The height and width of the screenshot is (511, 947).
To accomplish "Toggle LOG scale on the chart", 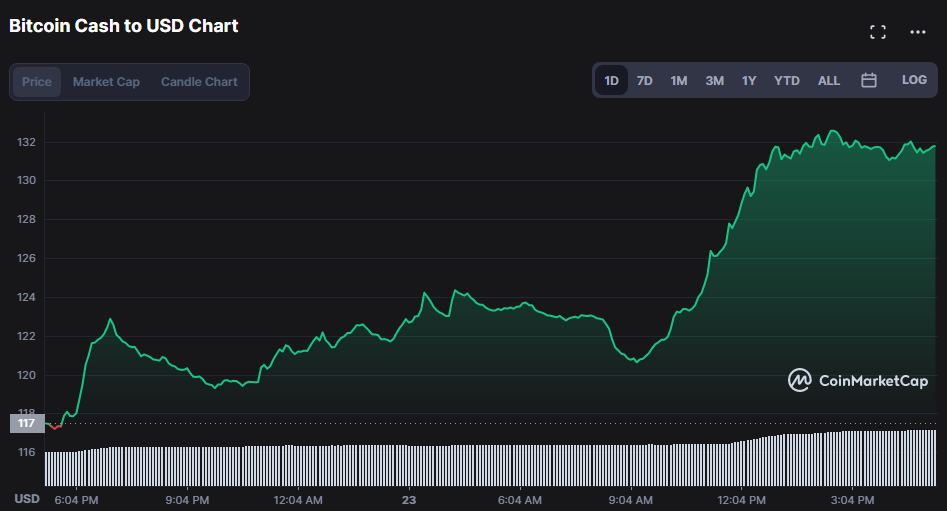I will pyautogui.click(x=914, y=80).
